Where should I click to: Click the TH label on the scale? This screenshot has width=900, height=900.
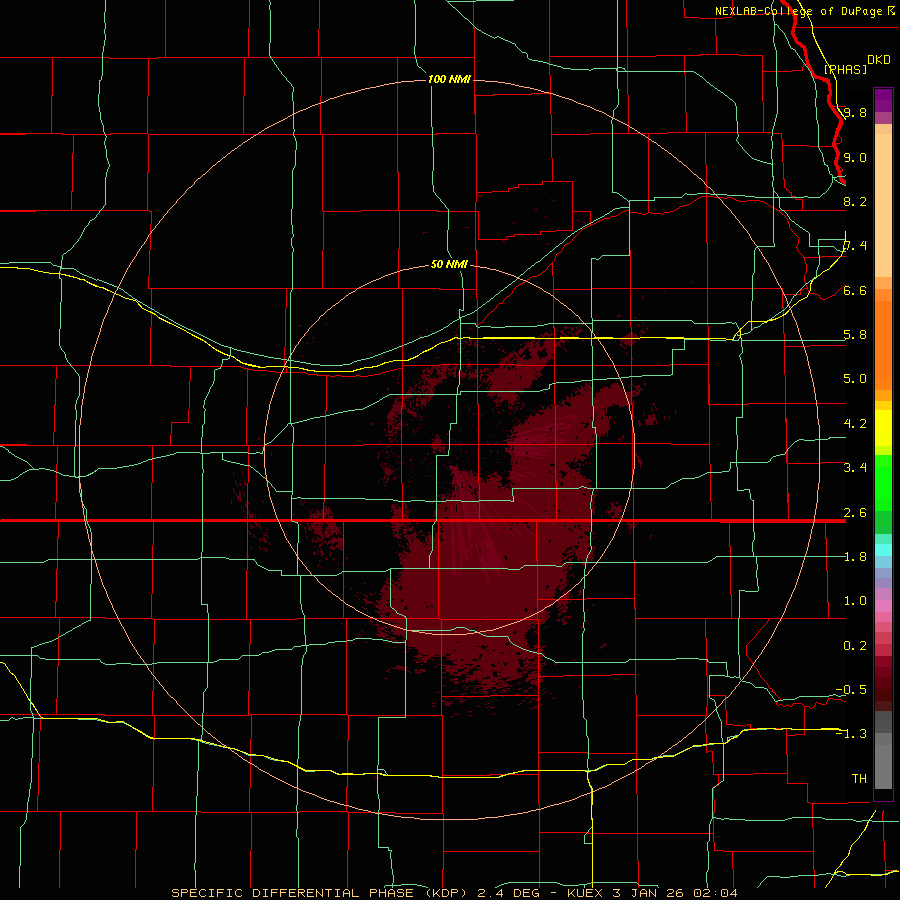859,778
